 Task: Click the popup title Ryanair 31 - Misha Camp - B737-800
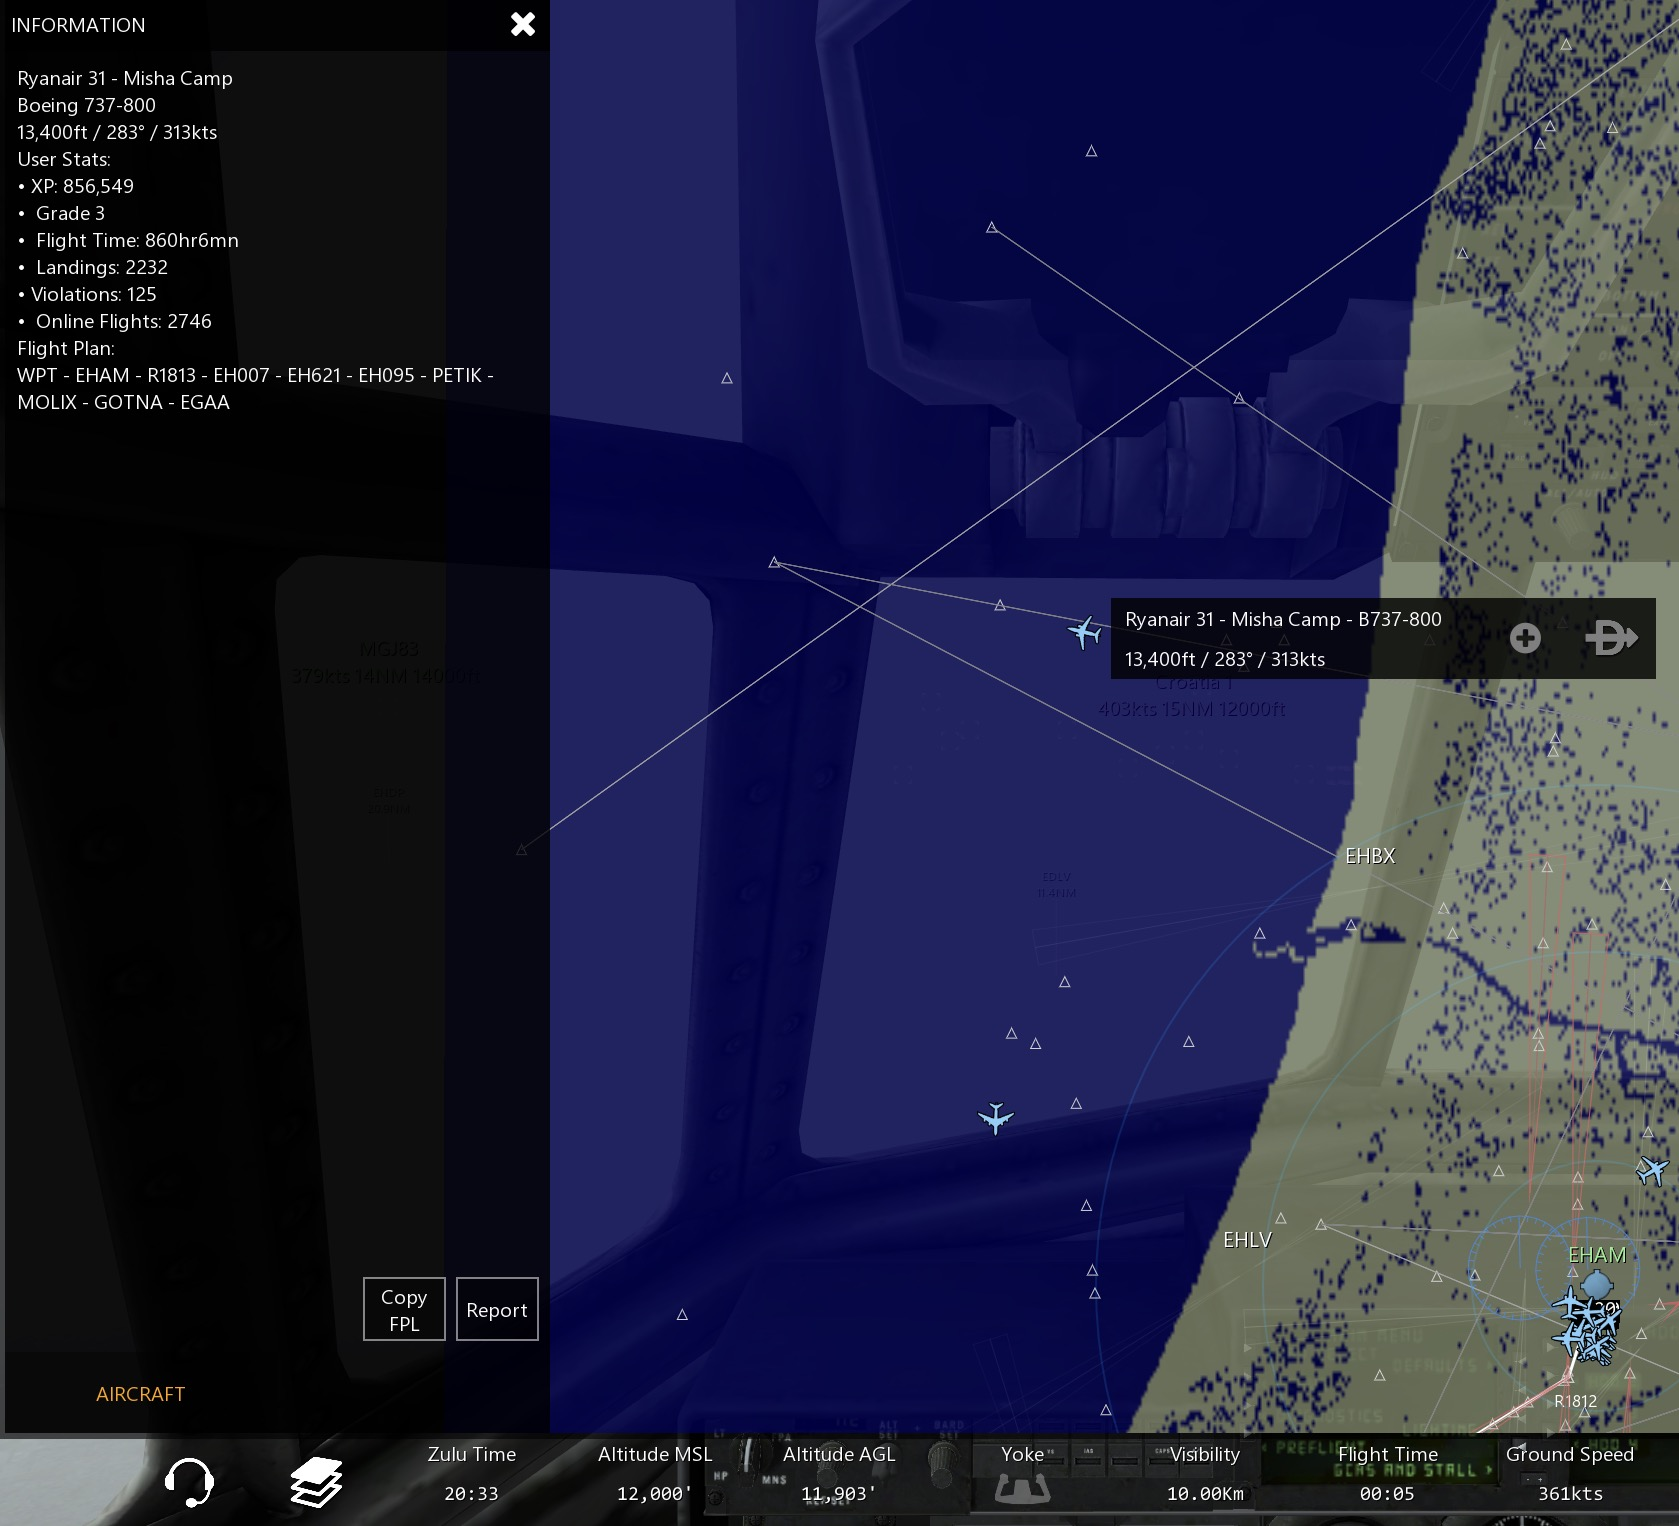1283,619
